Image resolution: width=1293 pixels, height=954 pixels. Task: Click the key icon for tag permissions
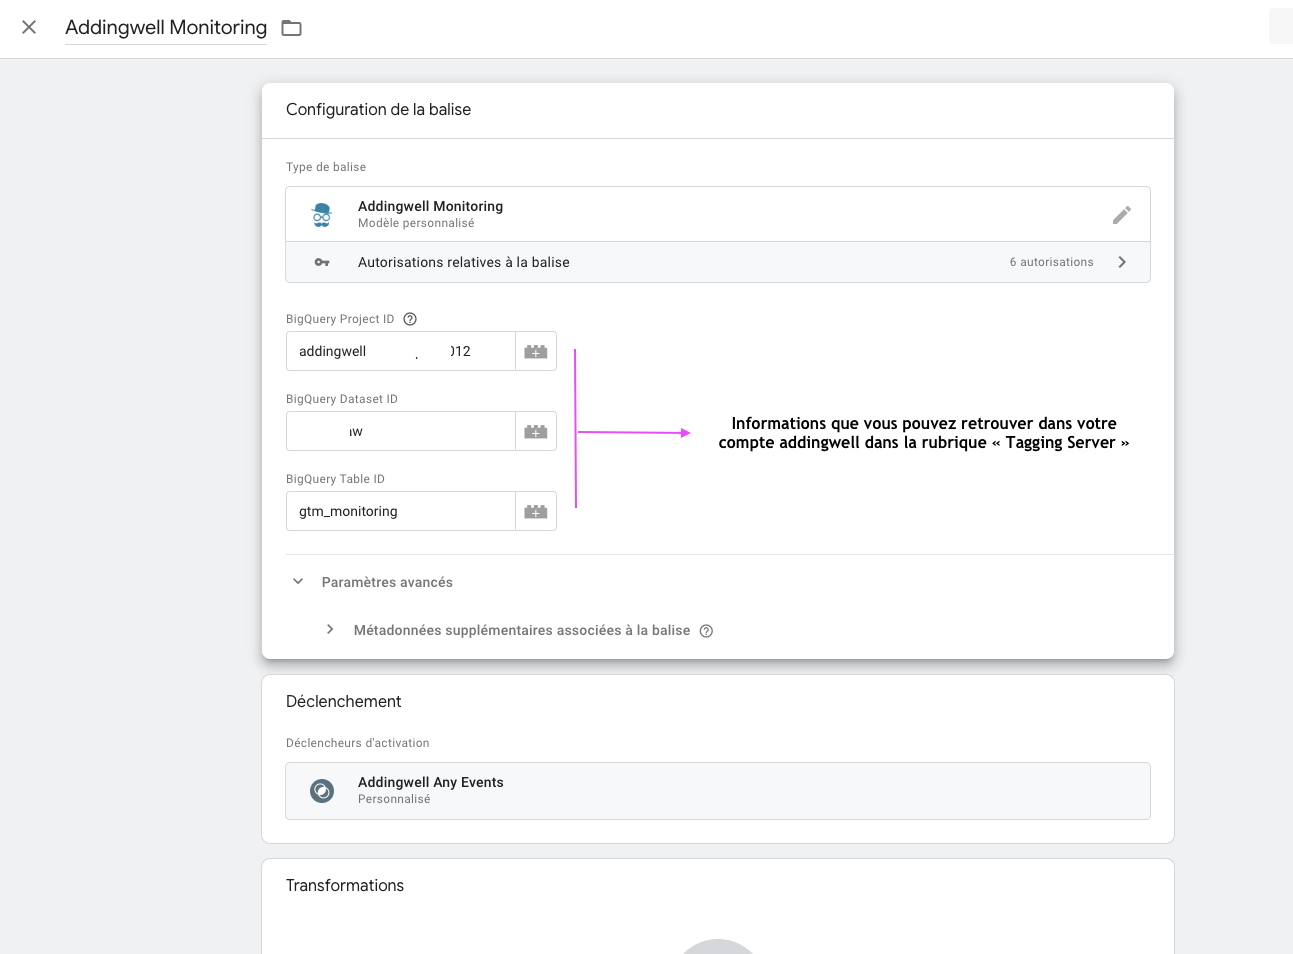pyautogui.click(x=322, y=262)
